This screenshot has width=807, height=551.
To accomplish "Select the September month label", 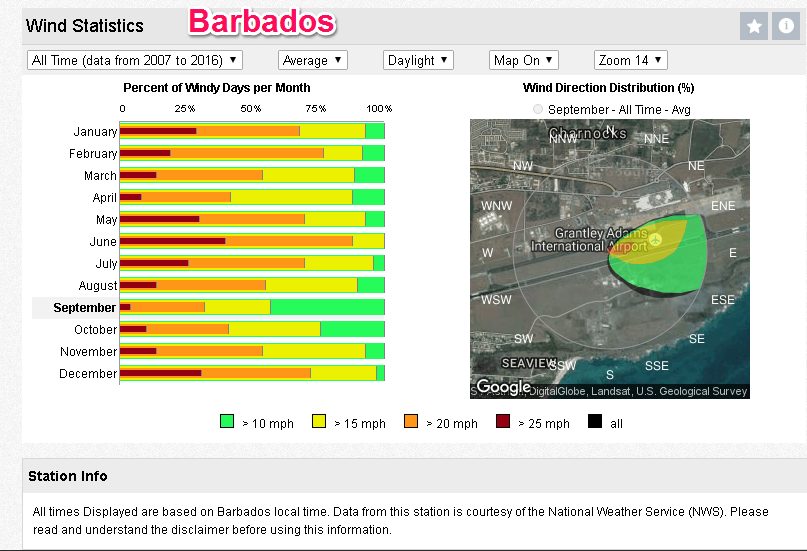I will point(85,308).
